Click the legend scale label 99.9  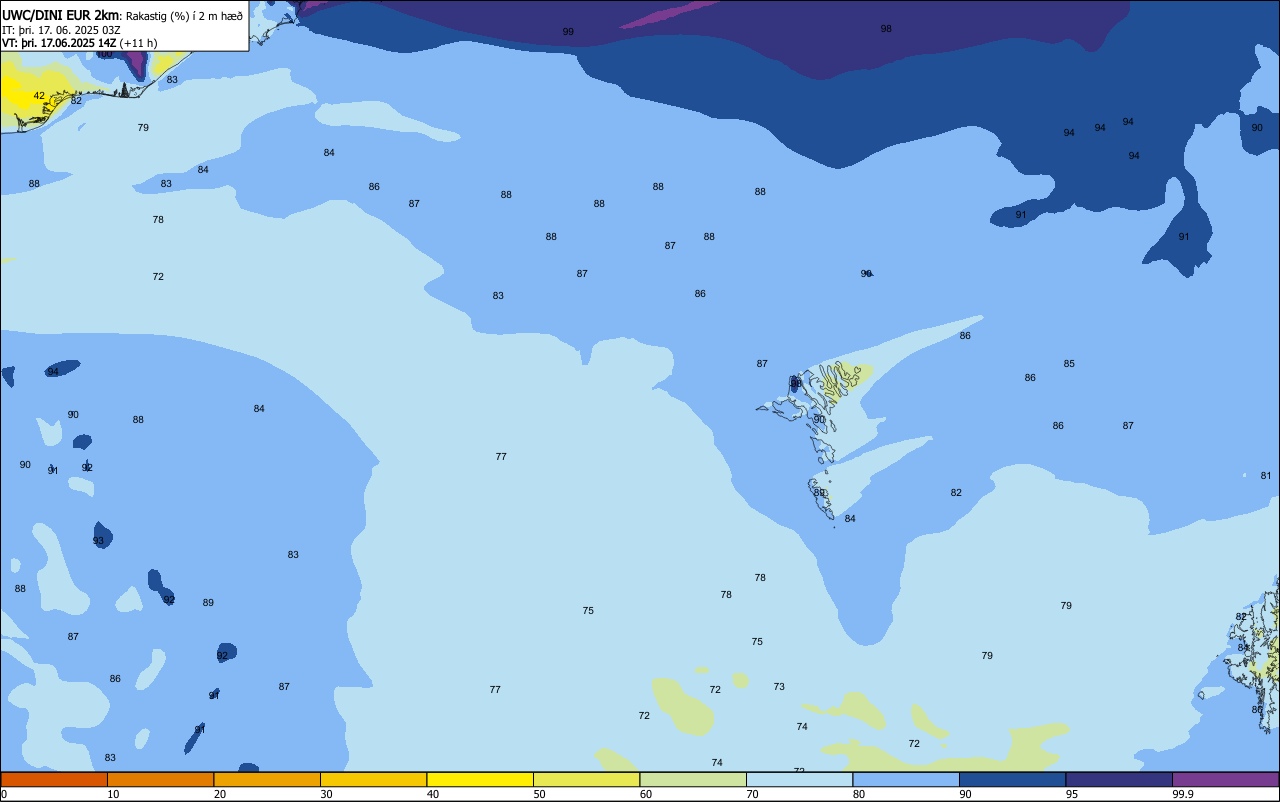coord(1183,794)
